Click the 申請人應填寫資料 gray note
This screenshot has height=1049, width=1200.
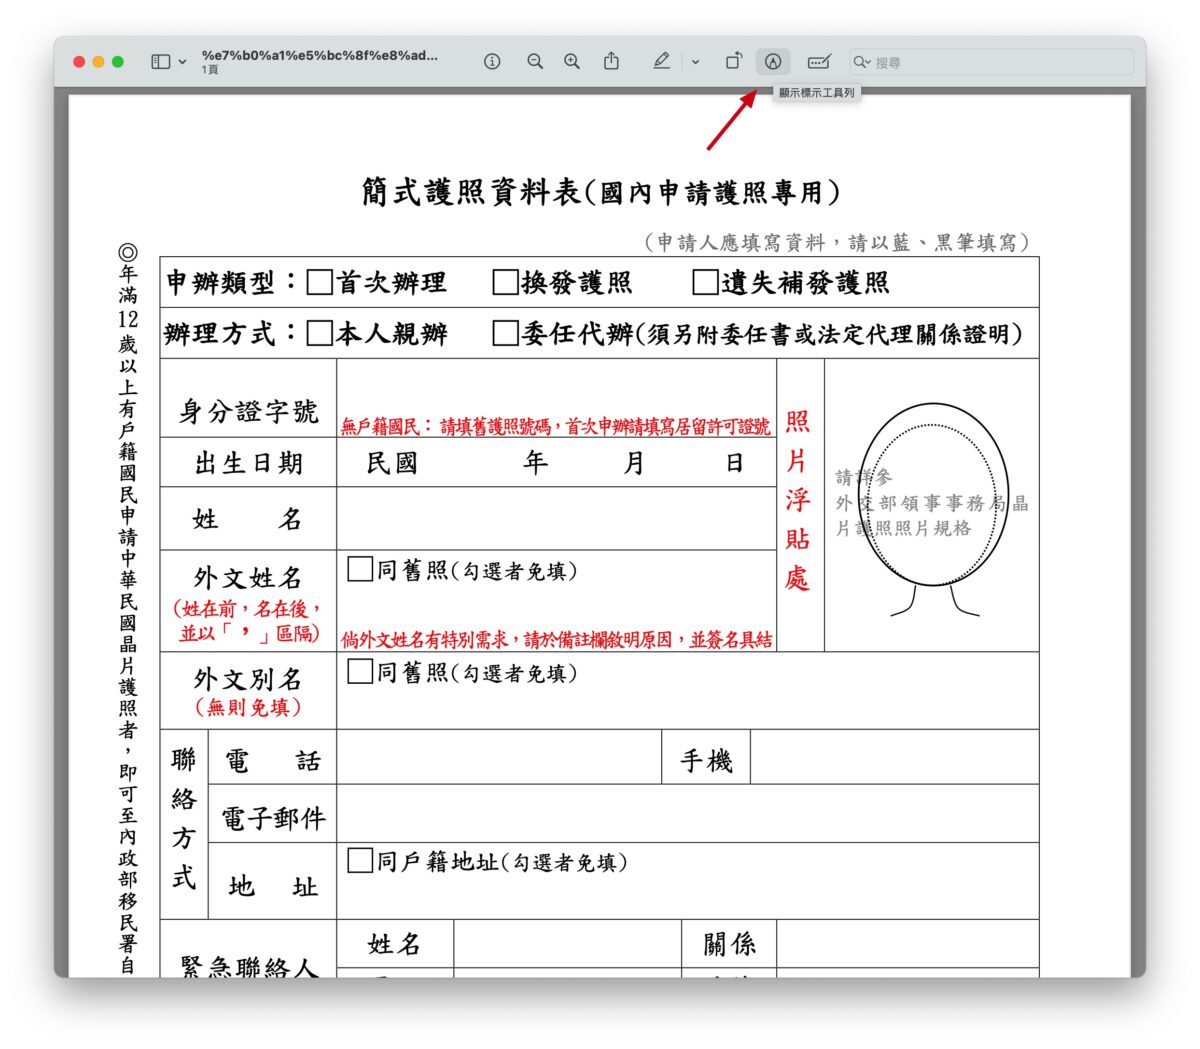click(x=837, y=242)
